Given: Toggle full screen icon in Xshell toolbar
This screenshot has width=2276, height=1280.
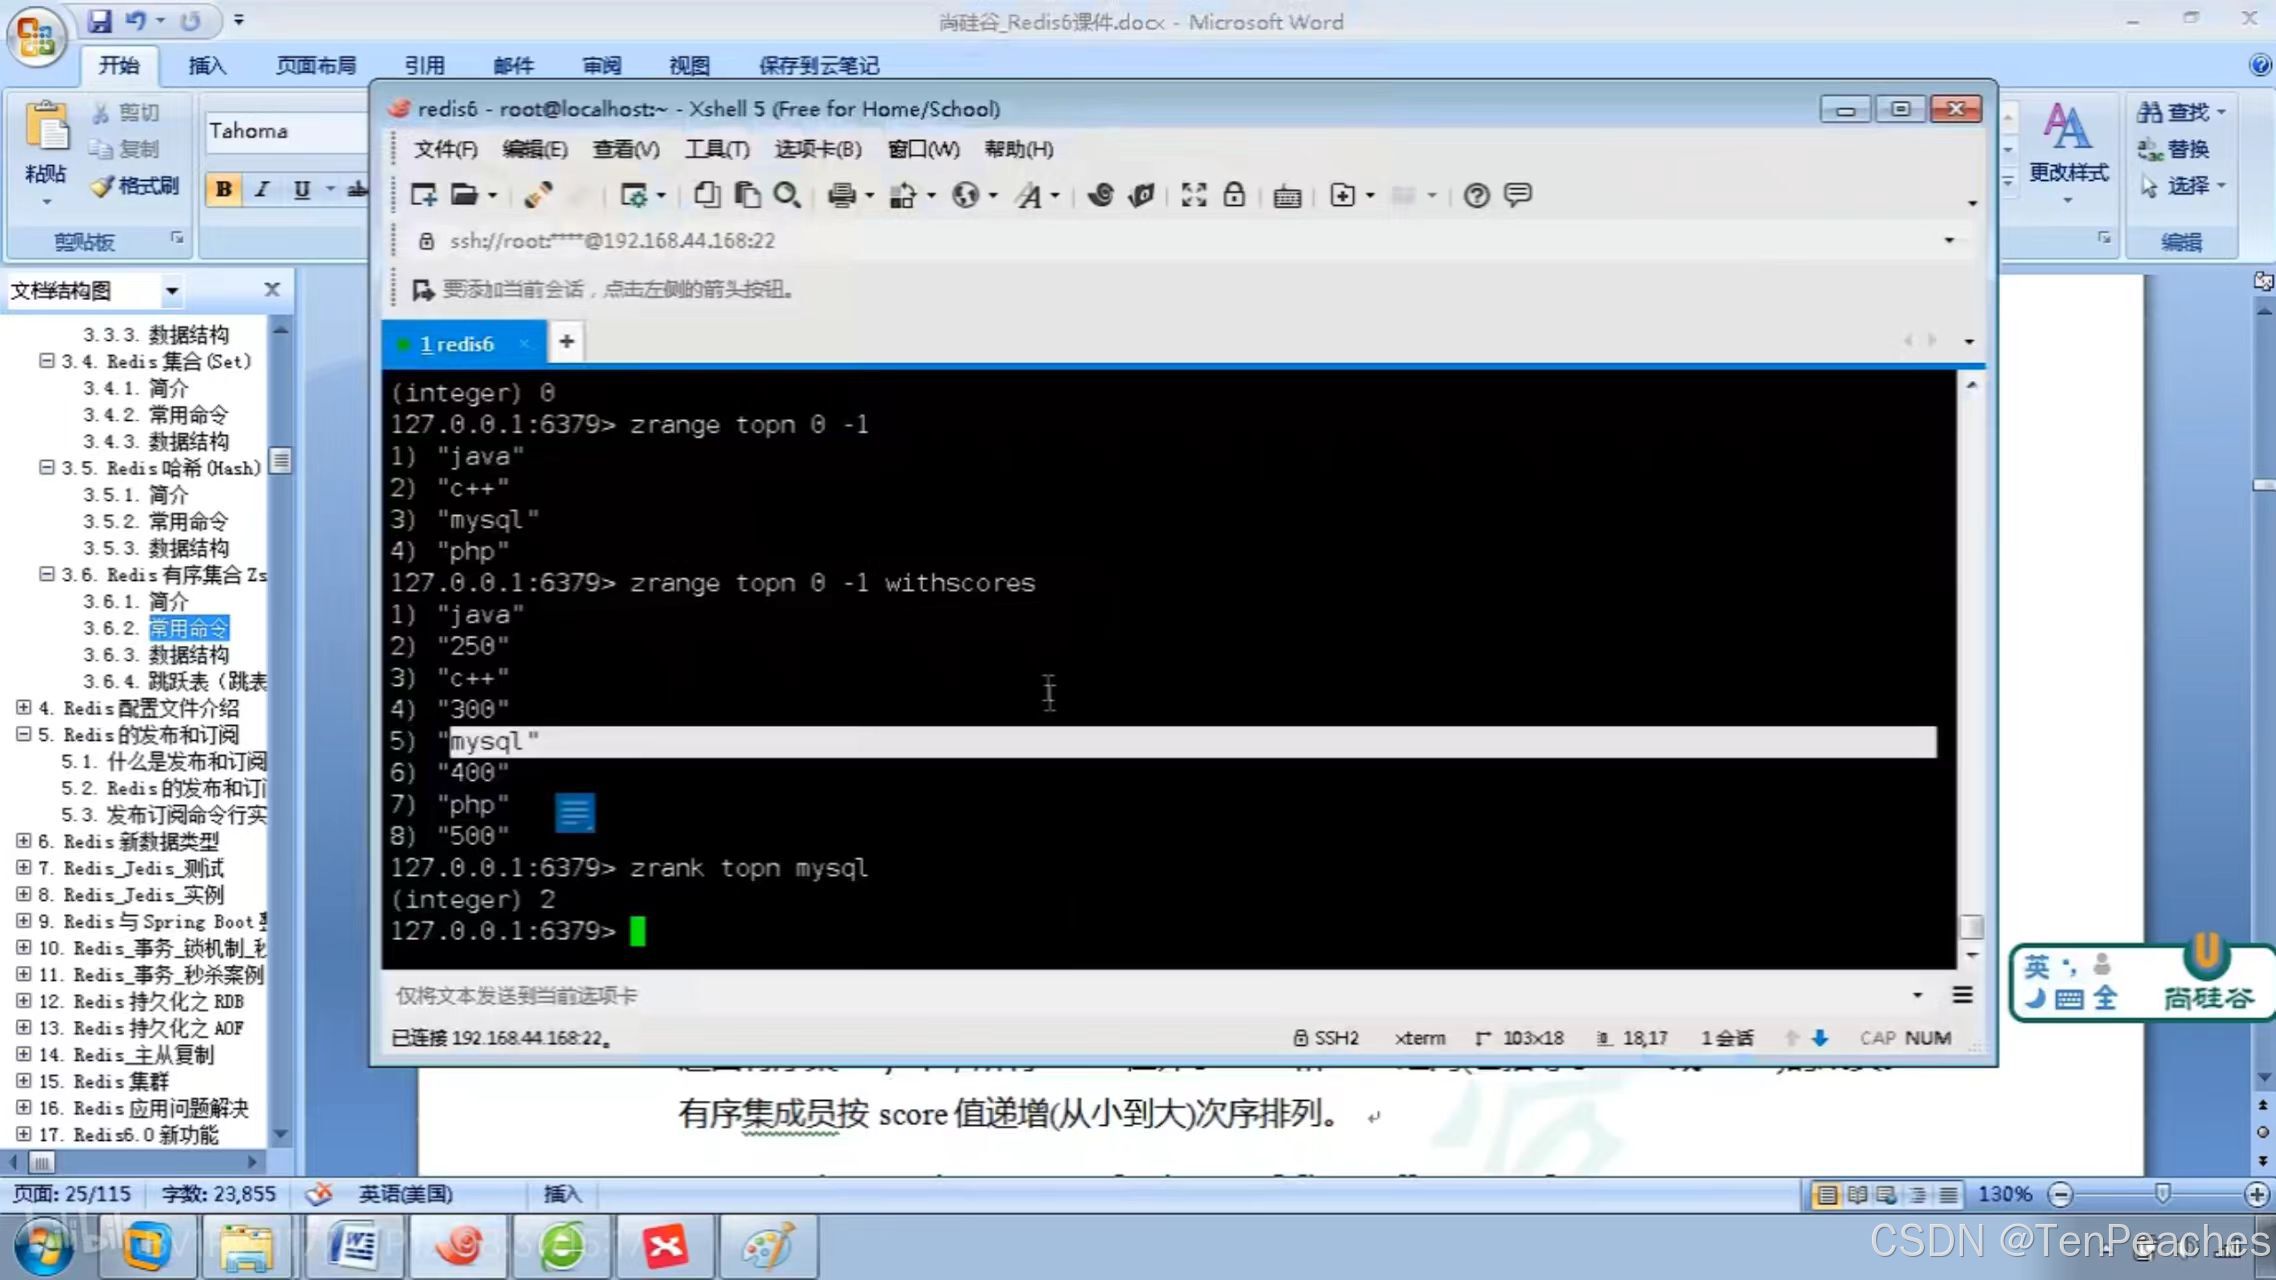Looking at the screenshot, I should (x=1193, y=195).
